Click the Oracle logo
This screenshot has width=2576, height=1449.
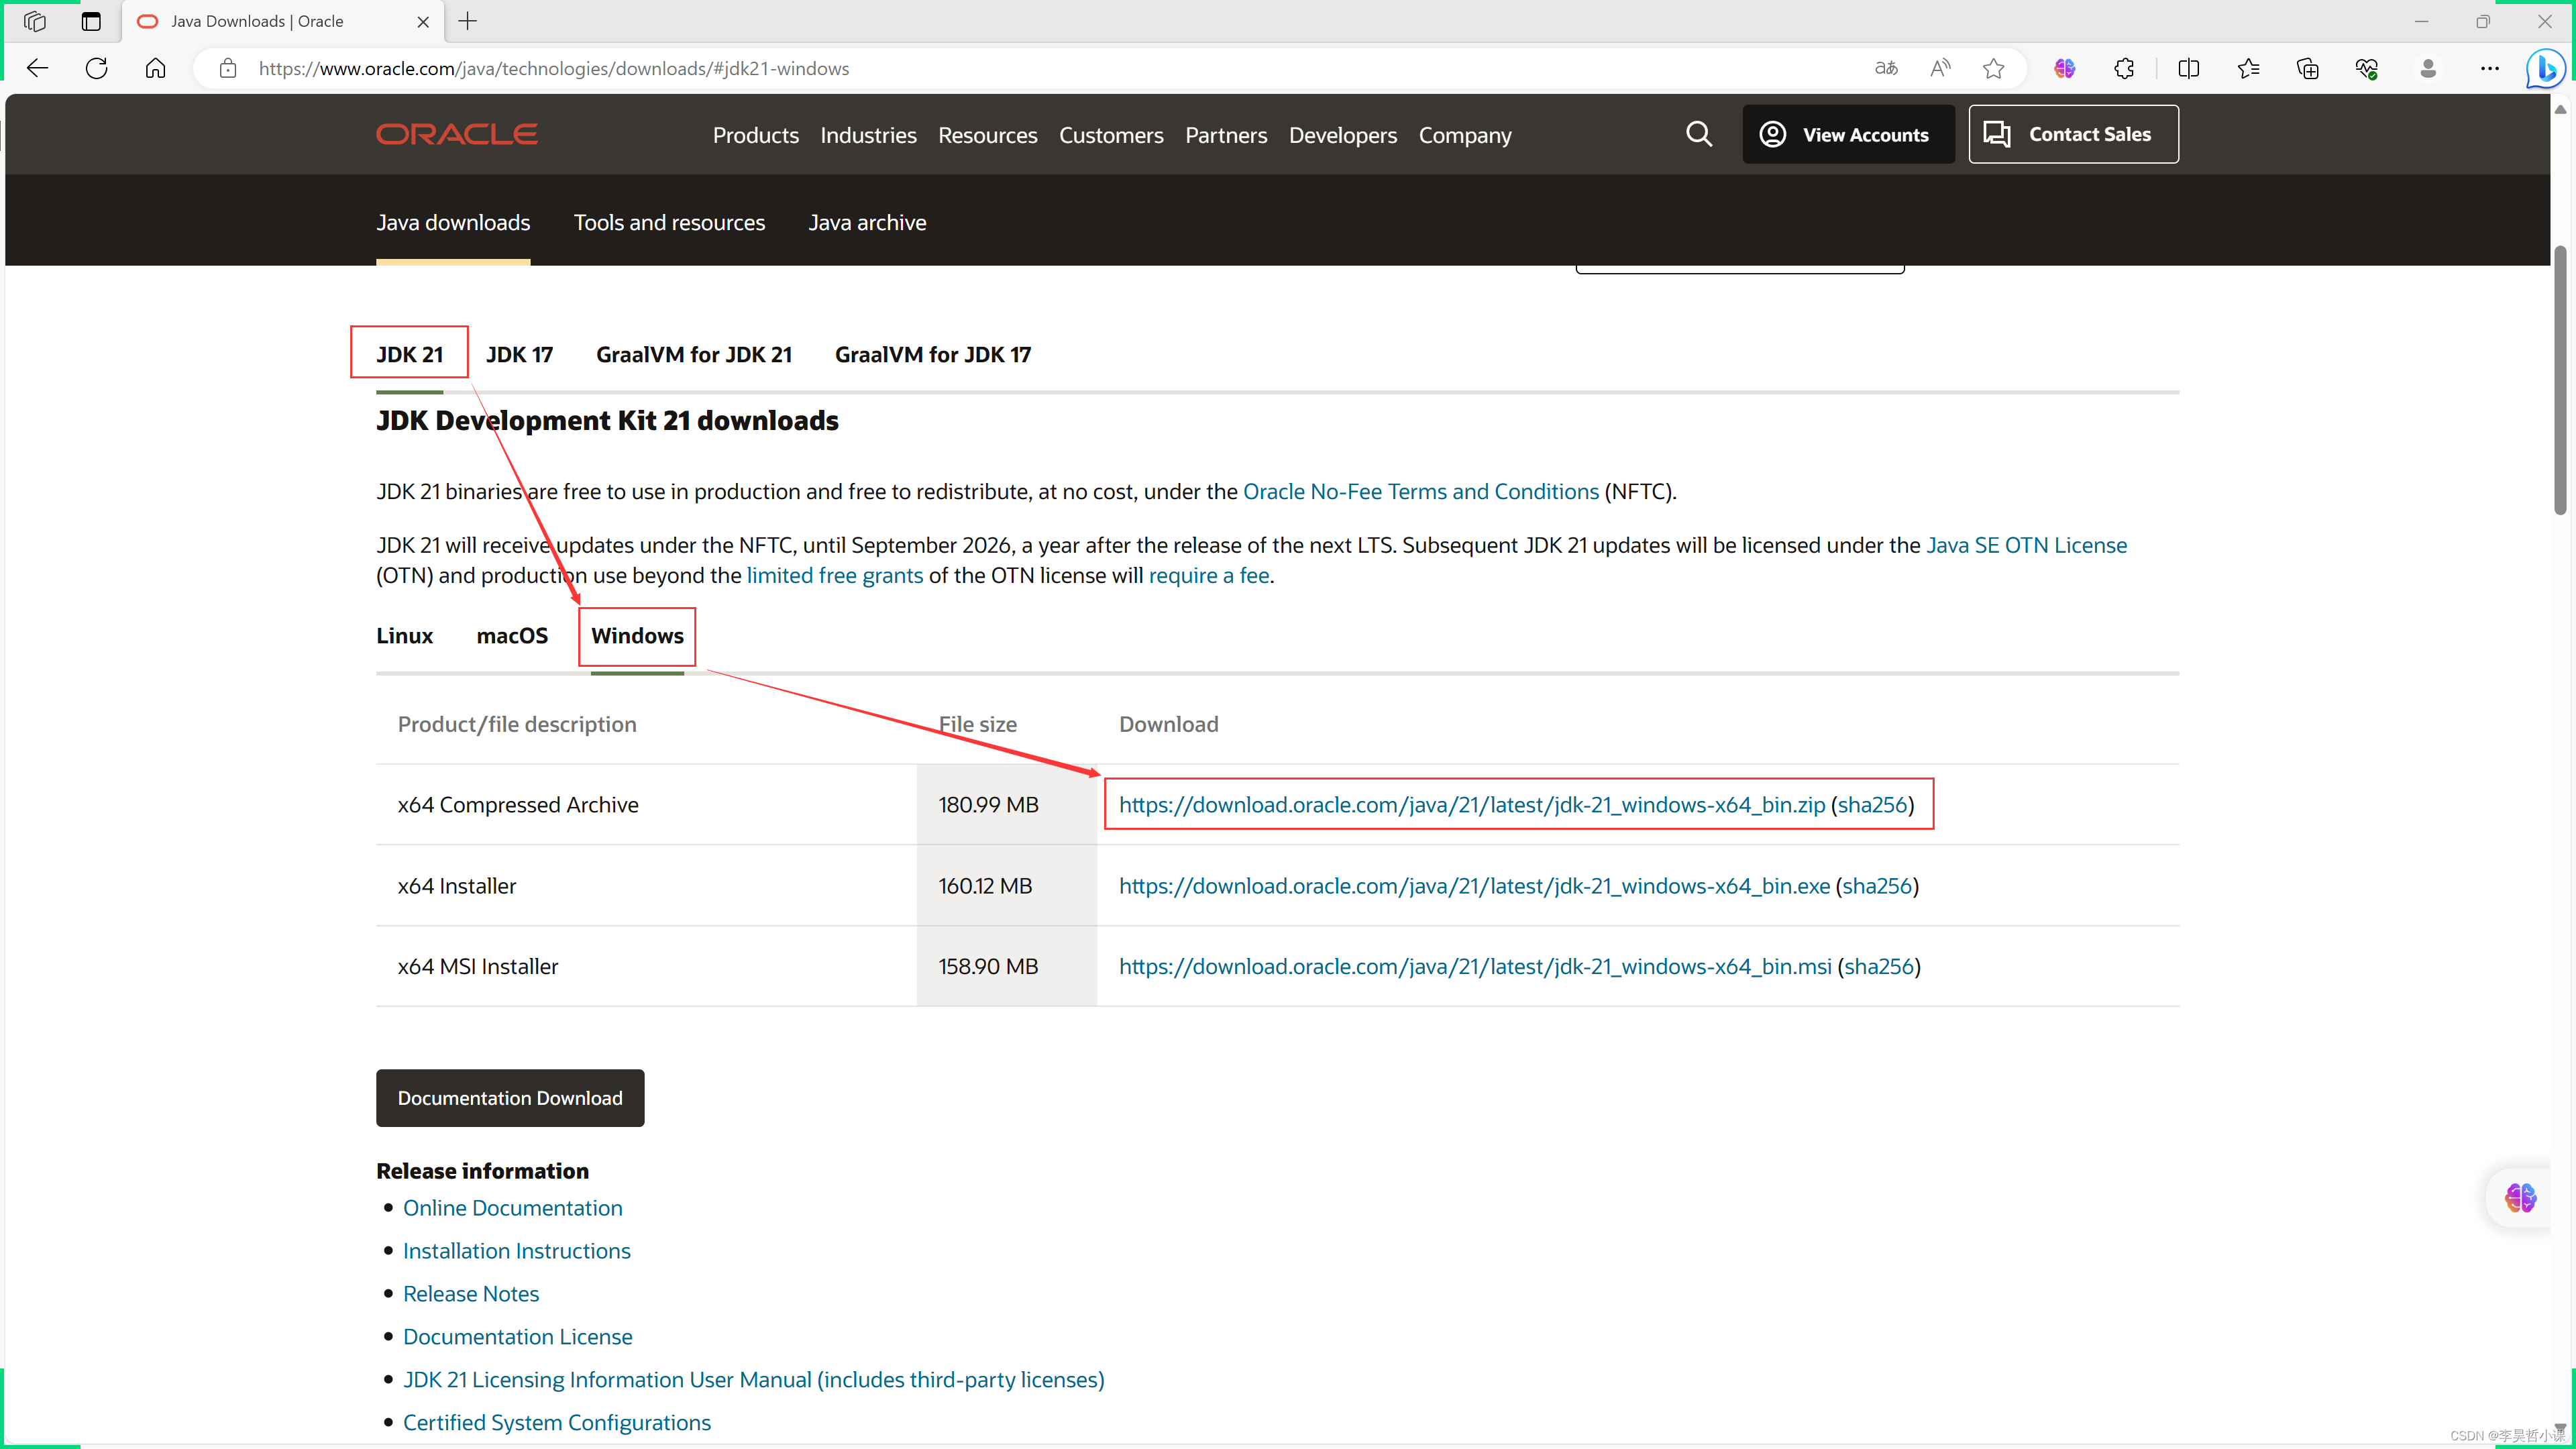(457, 134)
